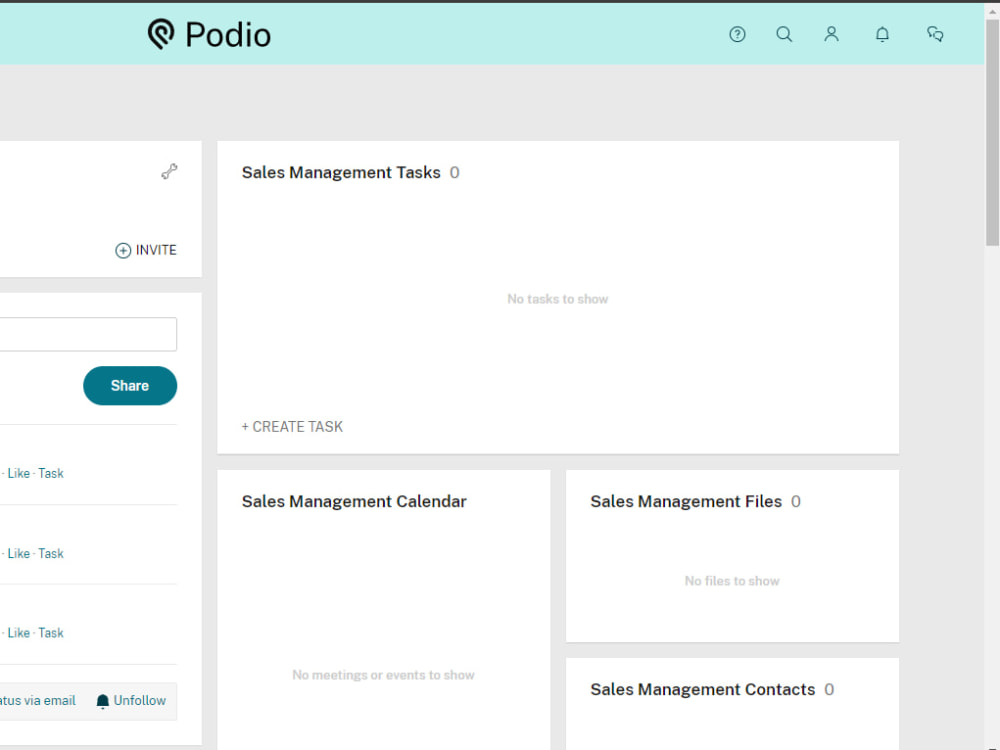Create a task via + CREATE TASK

tap(292, 427)
